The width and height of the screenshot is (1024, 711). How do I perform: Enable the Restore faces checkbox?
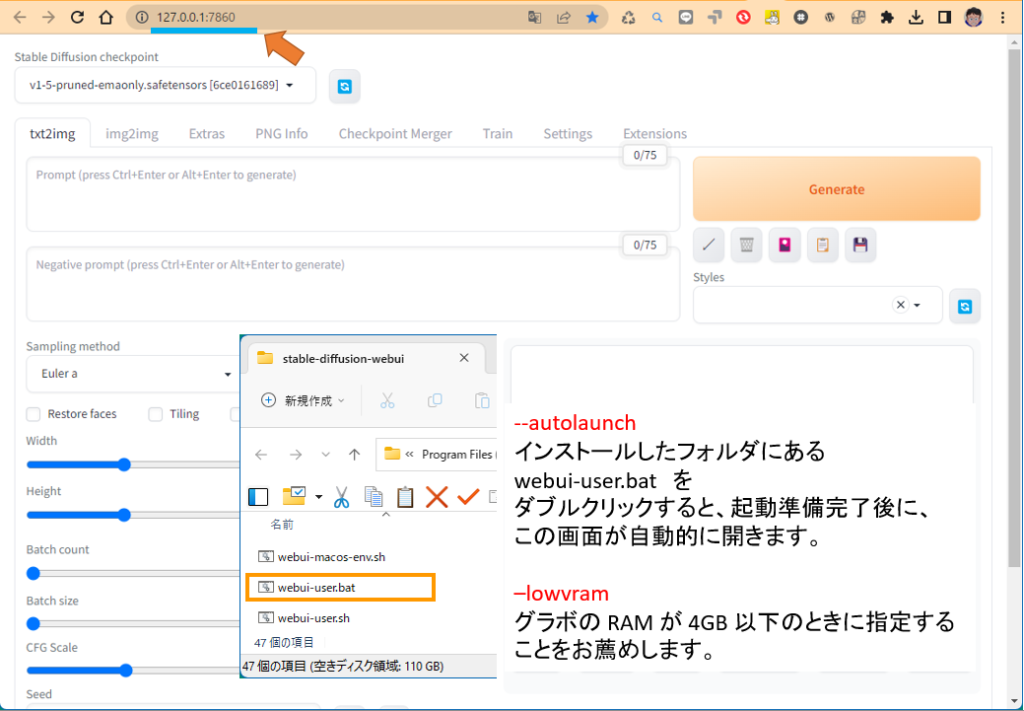coord(34,414)
